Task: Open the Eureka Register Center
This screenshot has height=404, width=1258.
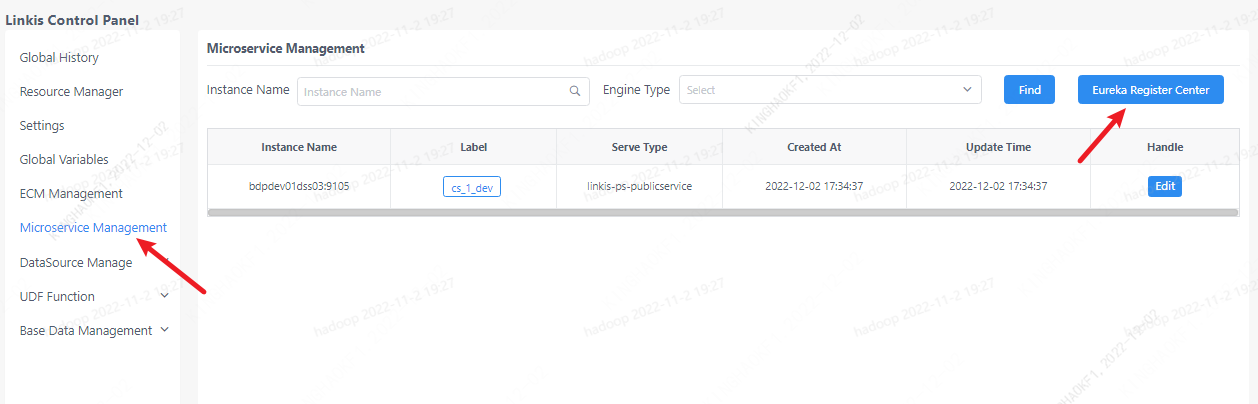Action: click(x=1150, y=90)
